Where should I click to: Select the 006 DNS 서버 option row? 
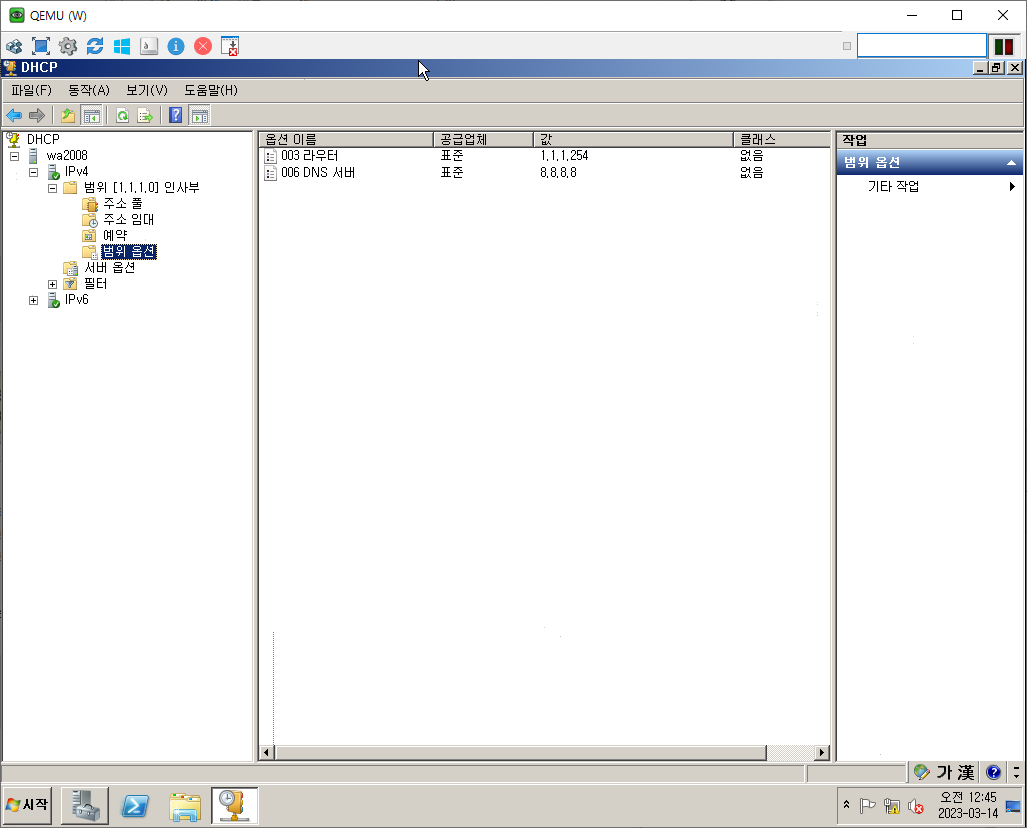(318, 173)
